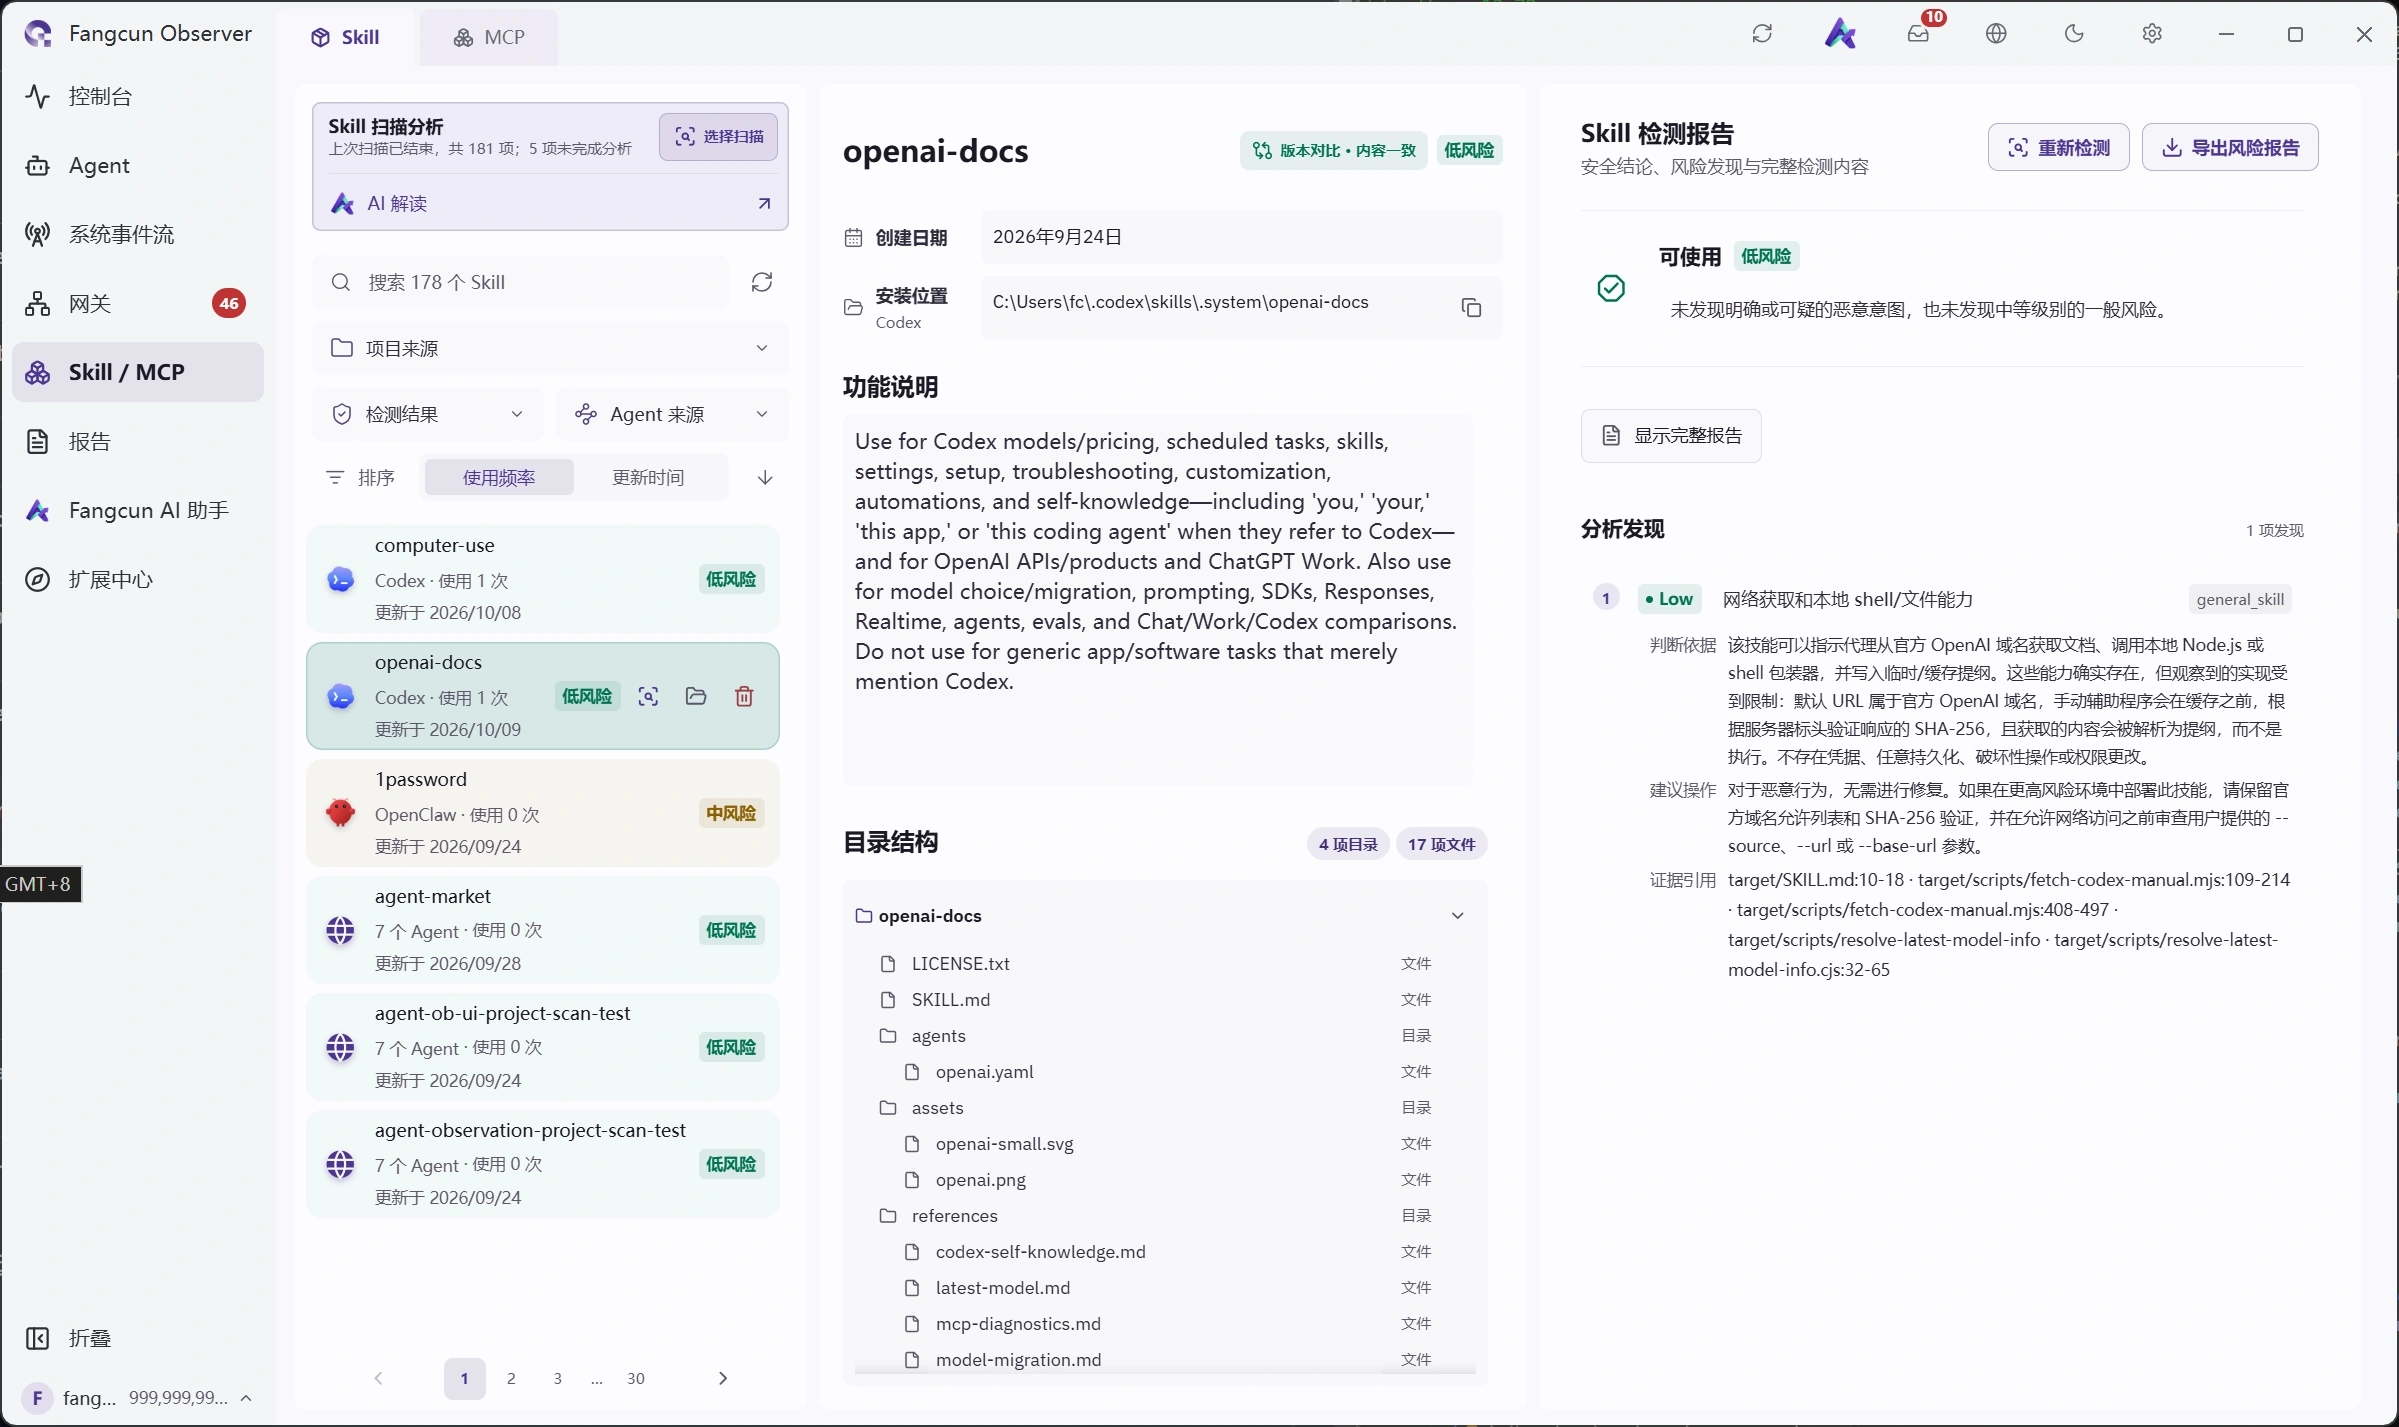Expand the user account menu at bottom
This screenshot has width=2399, height=1427.
pyautogui.click(x=138, y=1397)
